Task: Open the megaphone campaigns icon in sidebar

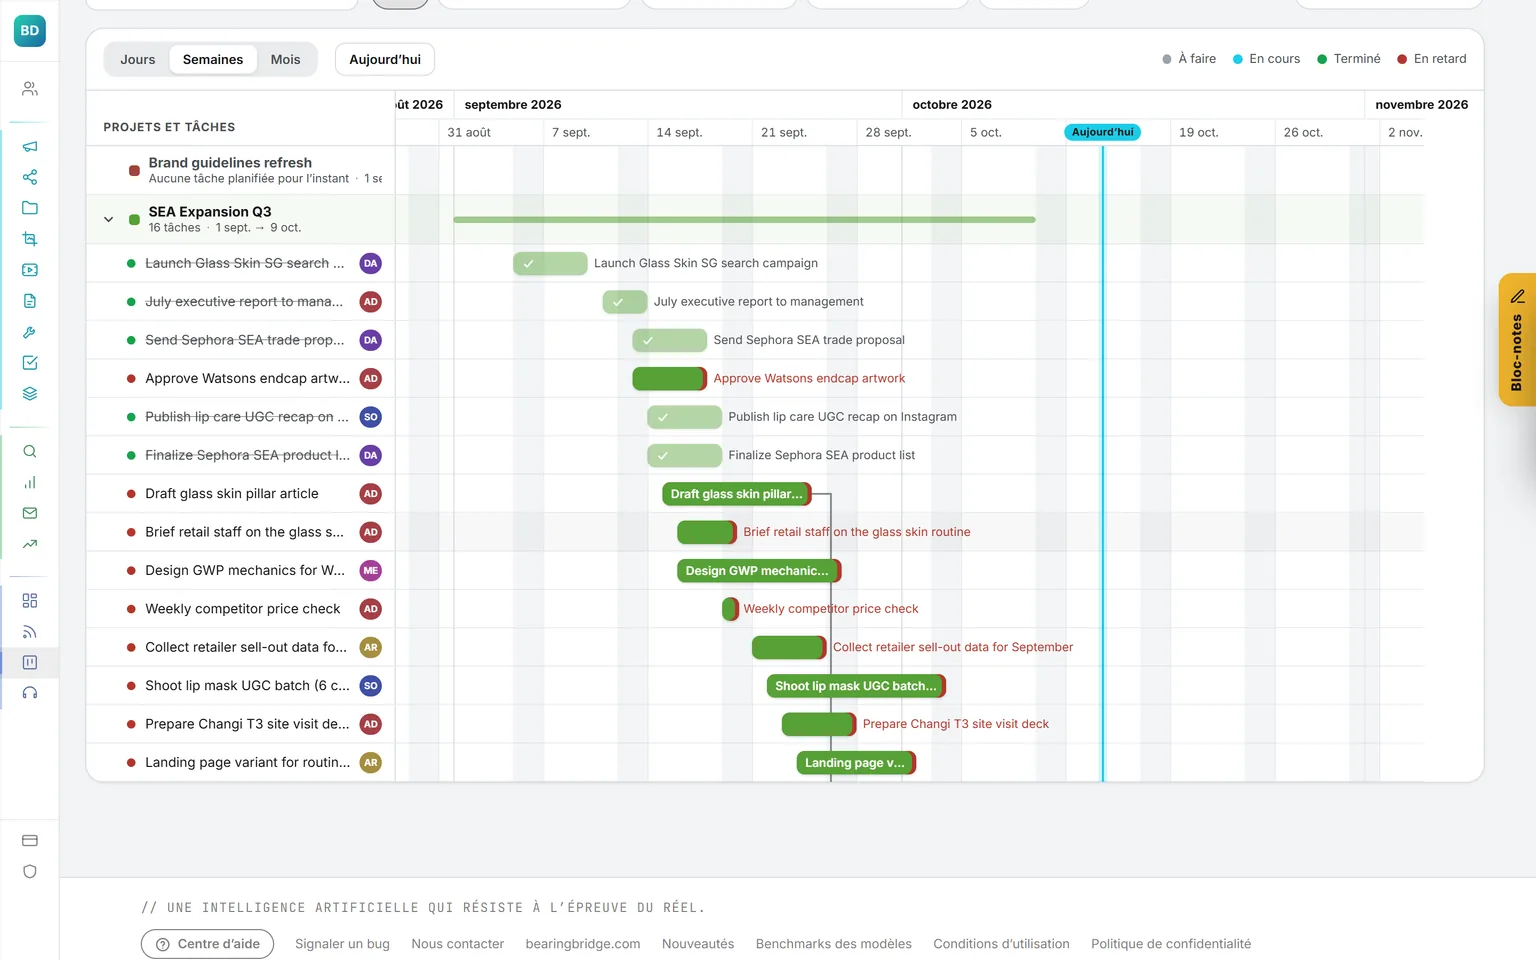Action: point(30,146)
